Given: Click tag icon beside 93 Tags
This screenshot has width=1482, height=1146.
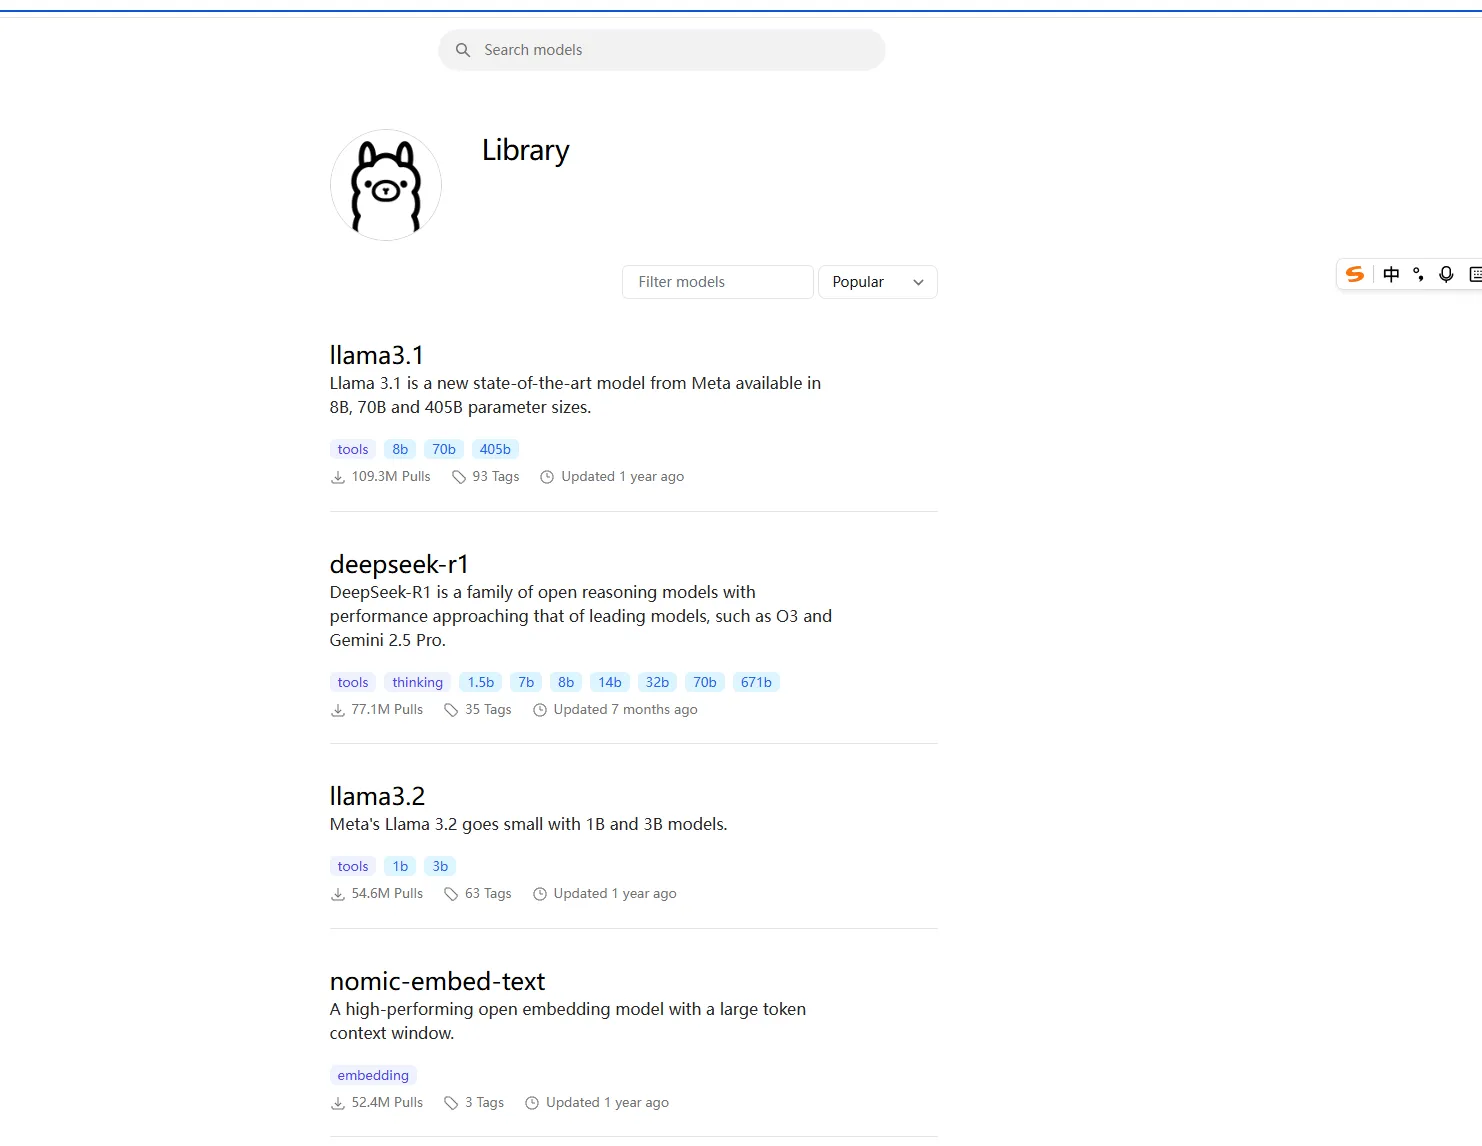Looking at the screenshot, I should point(459,477).
